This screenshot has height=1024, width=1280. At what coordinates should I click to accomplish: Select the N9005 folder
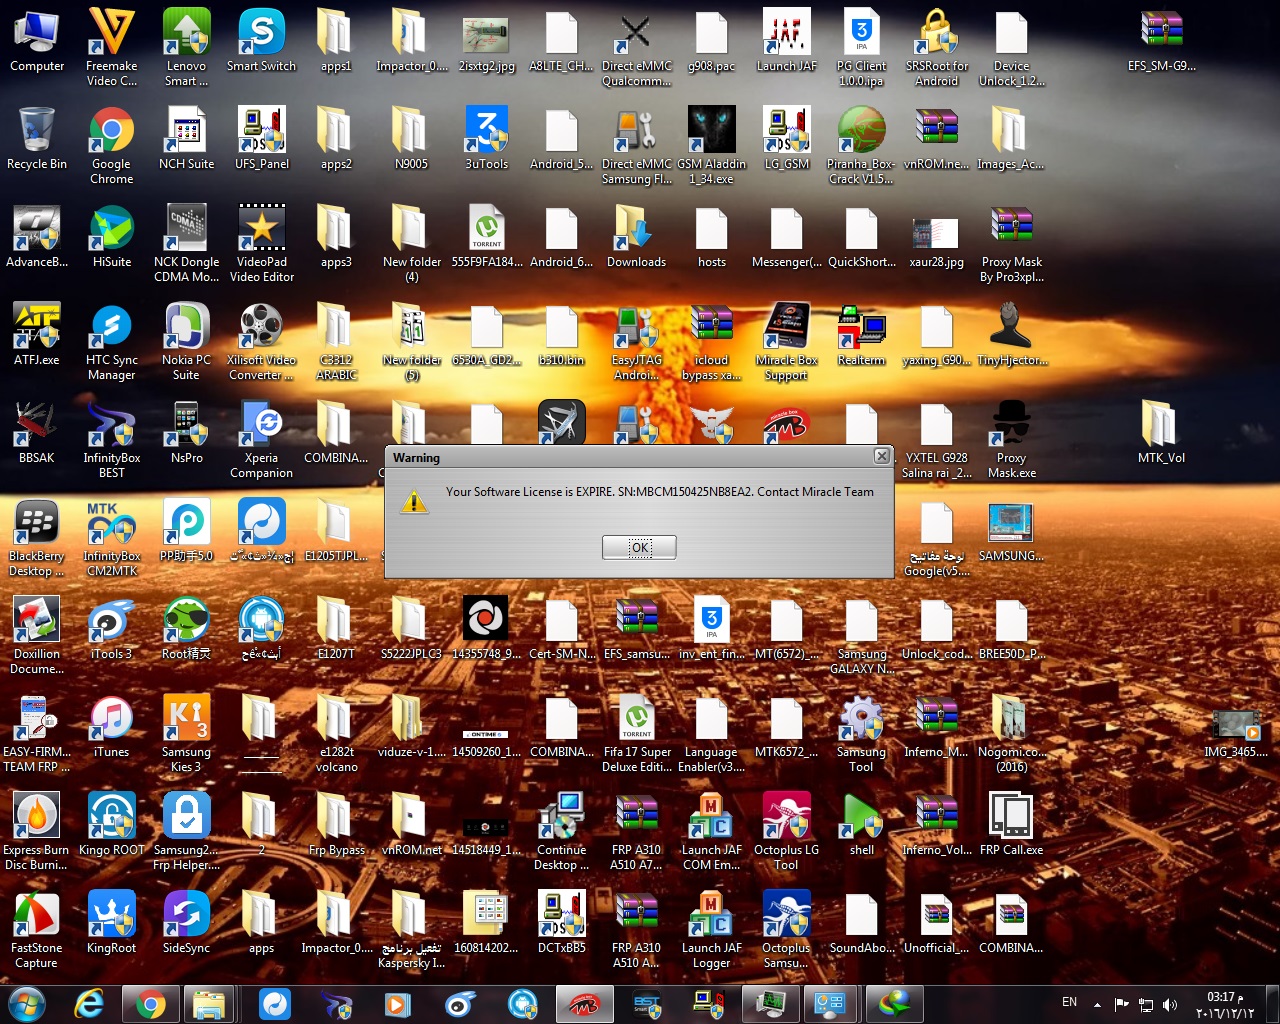pos(412,139)
